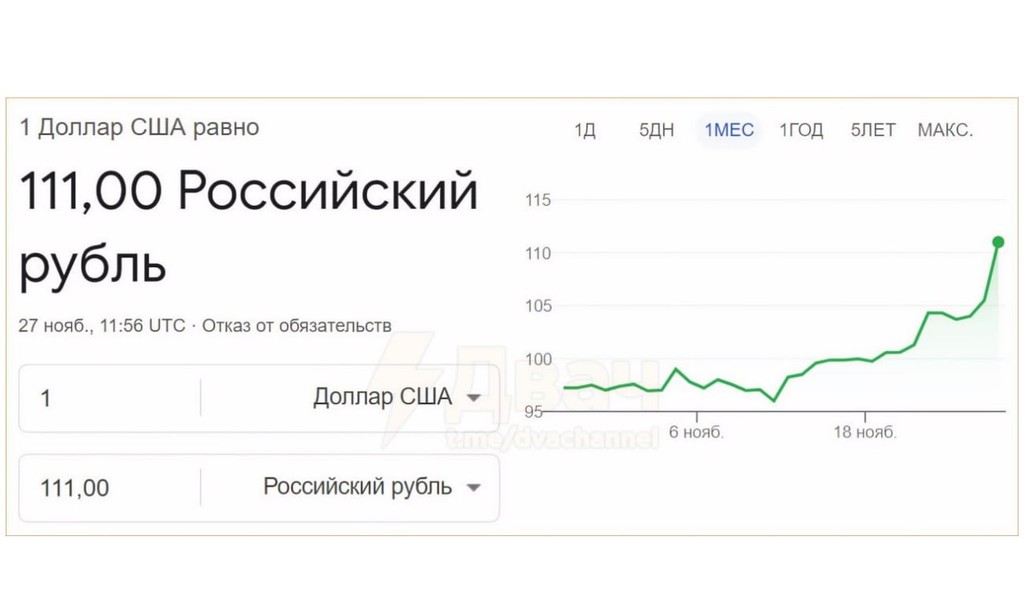Screen dimensions: 1024x602
Task: Click the 115 gridline label
Action: 538,200
